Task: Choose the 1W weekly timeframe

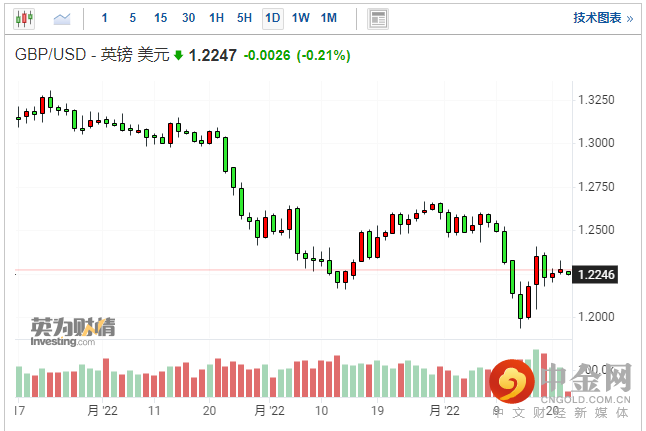Action: [x=300, y=18]
